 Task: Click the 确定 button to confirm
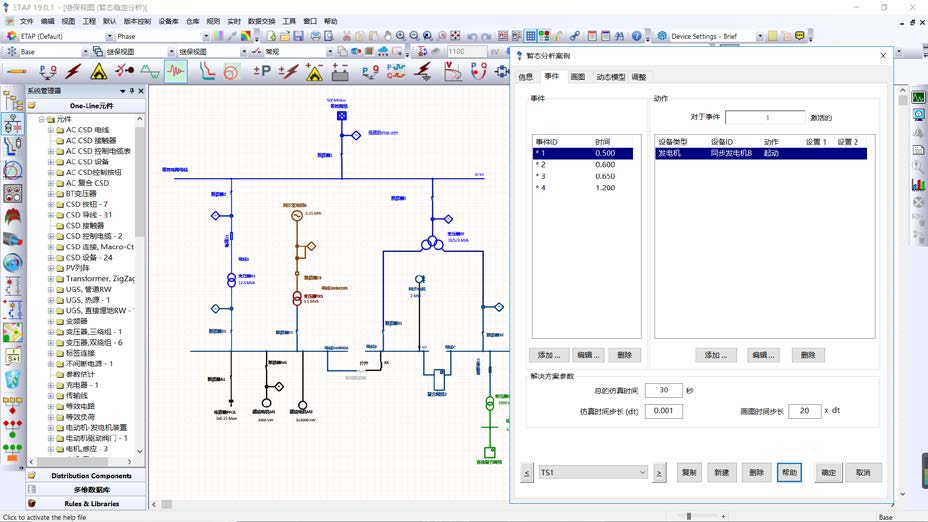(x=829, y=472)
